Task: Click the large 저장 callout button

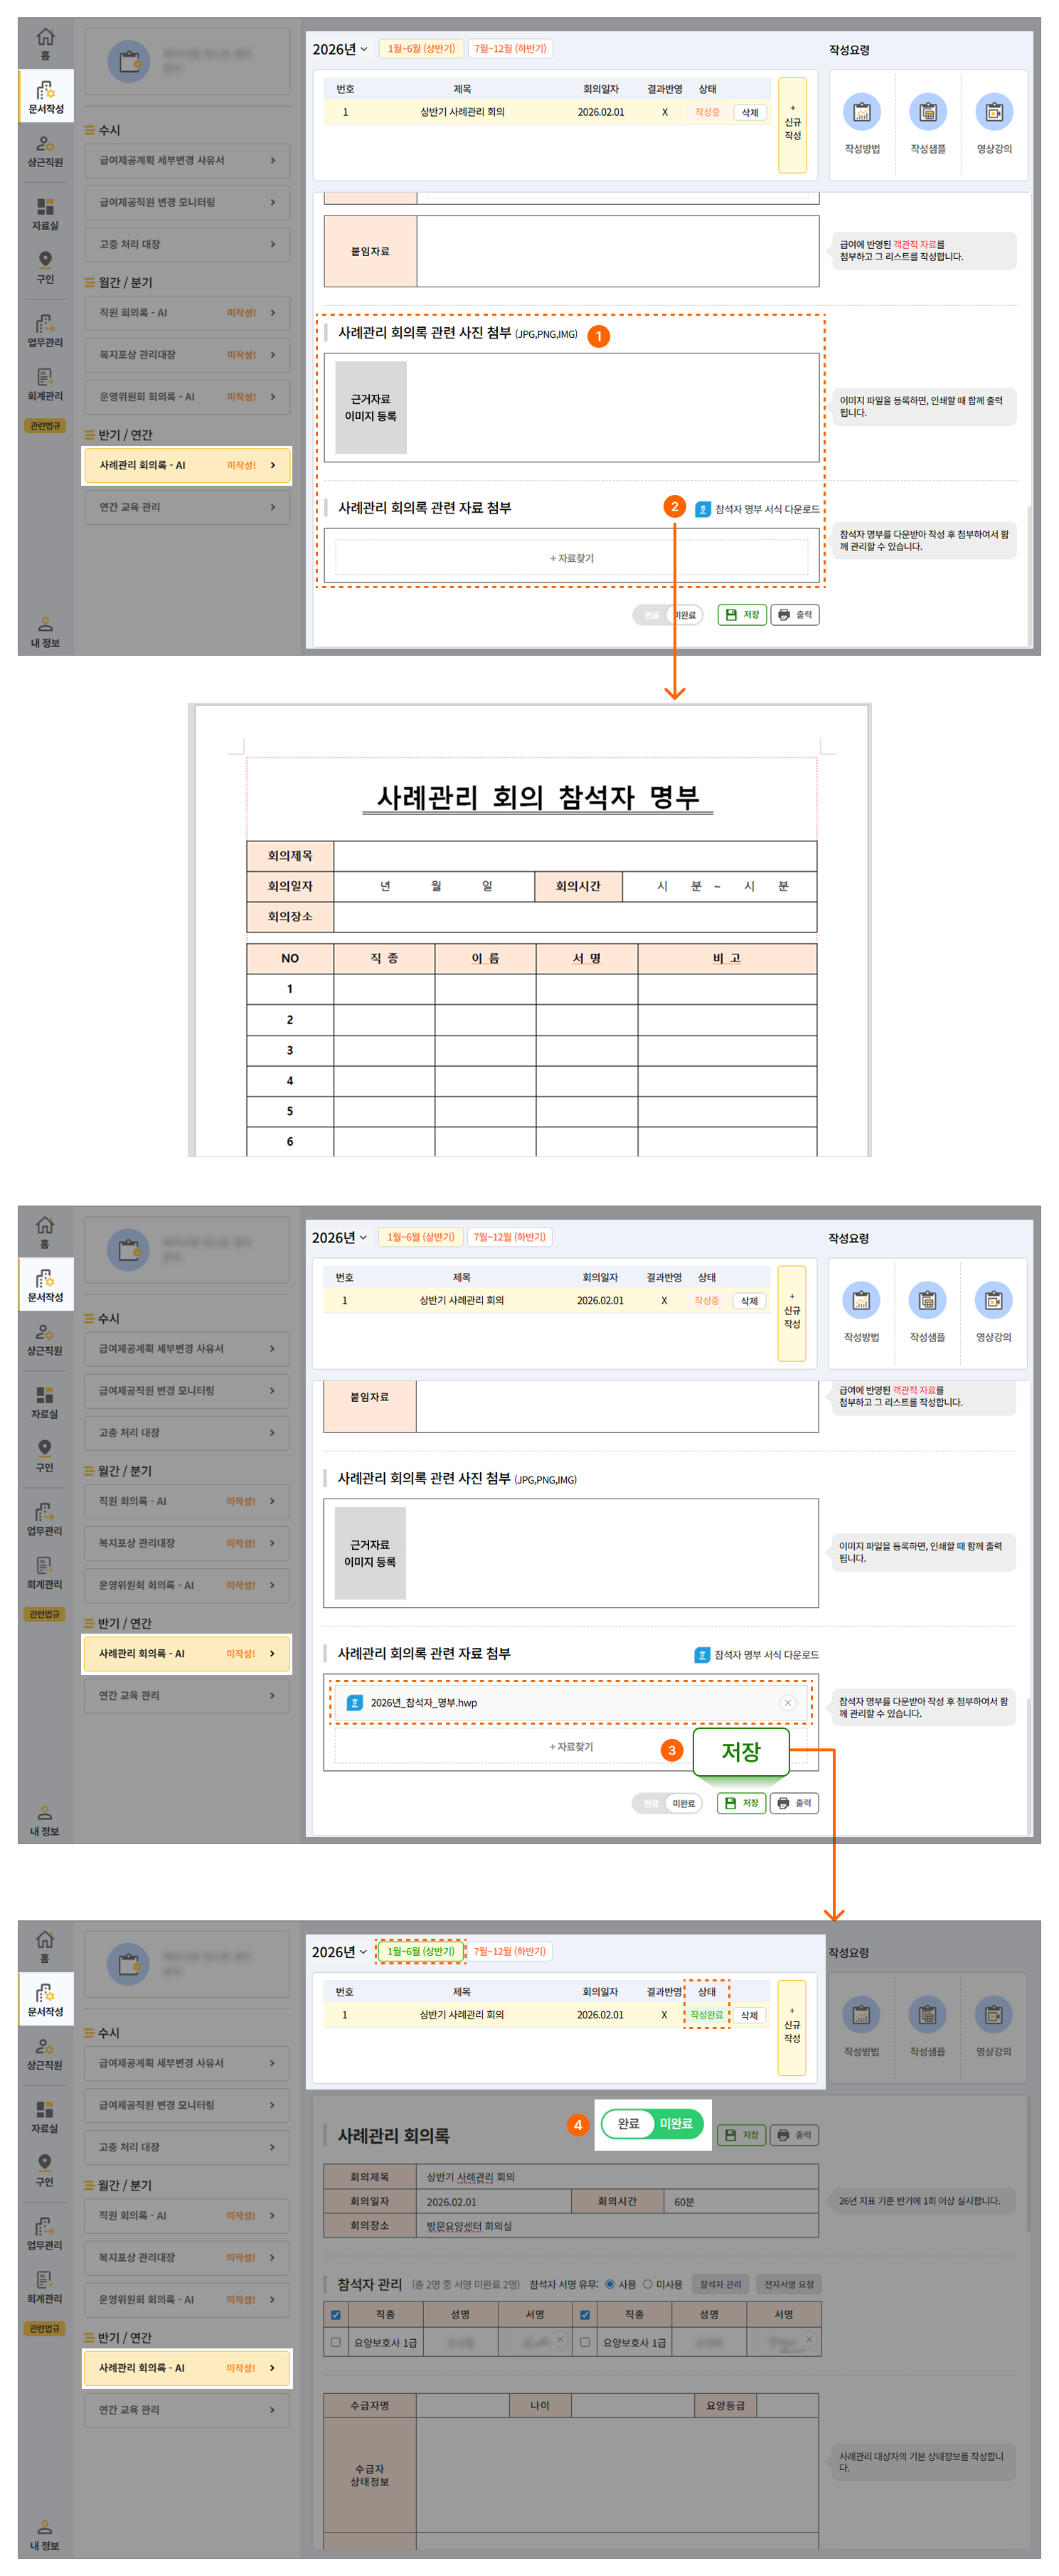Action: (x=740, y=1751)
